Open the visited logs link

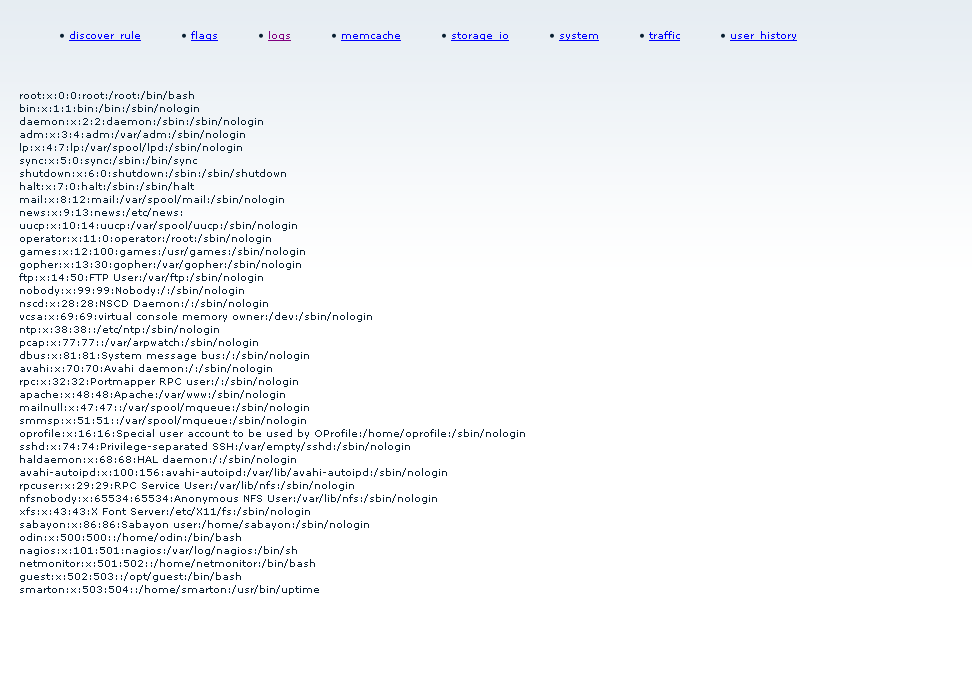point(279,36)
